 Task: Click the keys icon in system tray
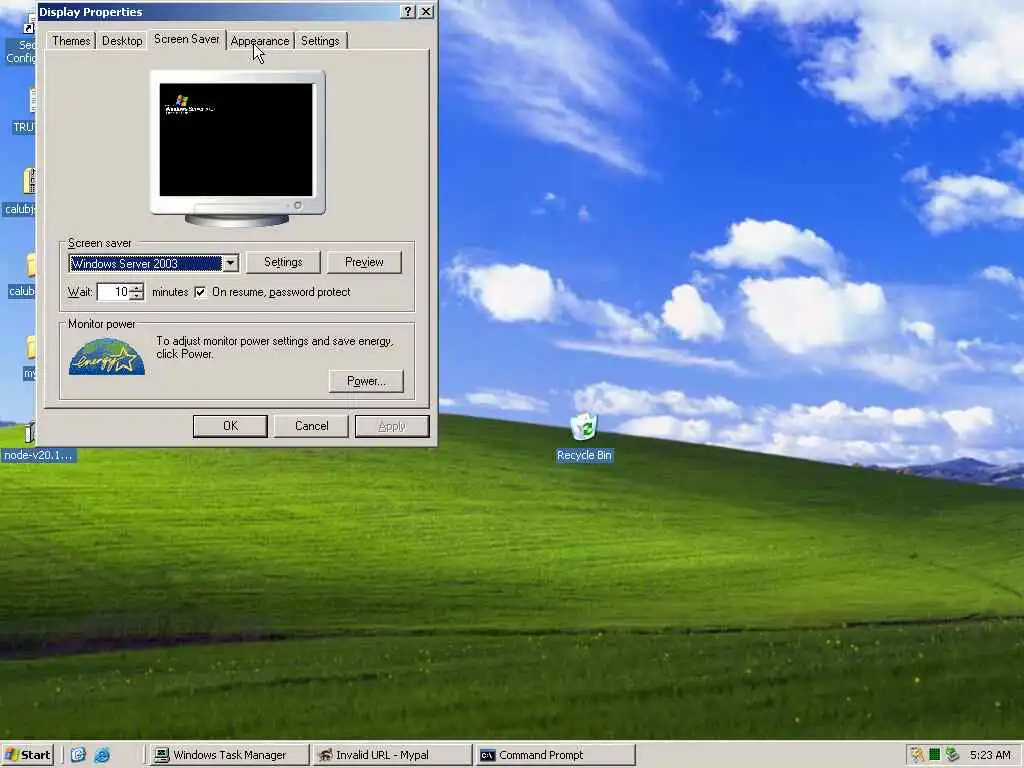pyautogui.click(x=916, y=755)
